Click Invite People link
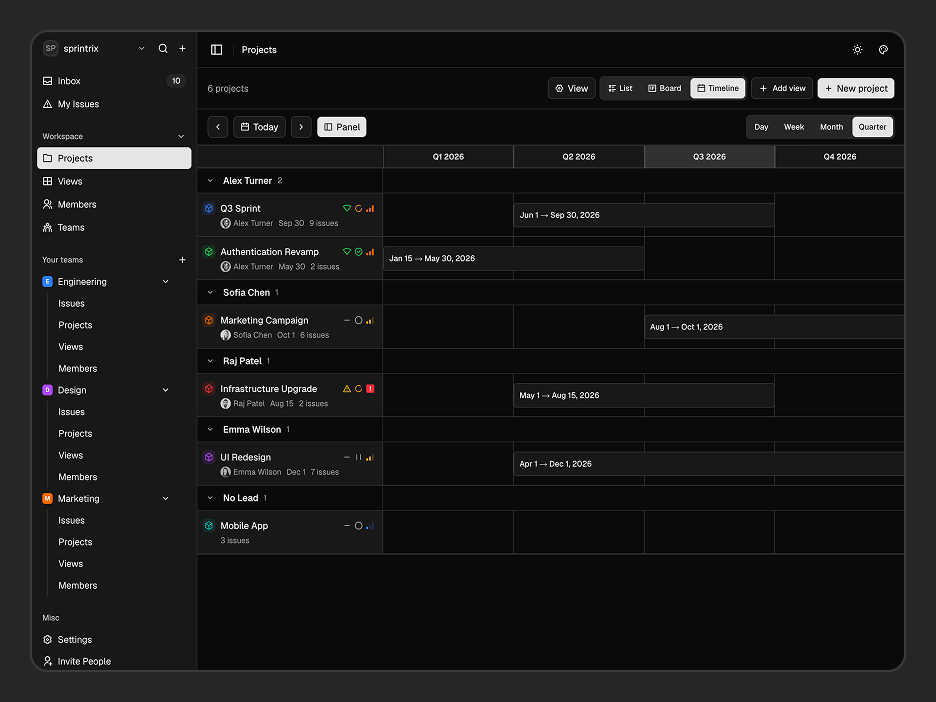 (114, 661)
